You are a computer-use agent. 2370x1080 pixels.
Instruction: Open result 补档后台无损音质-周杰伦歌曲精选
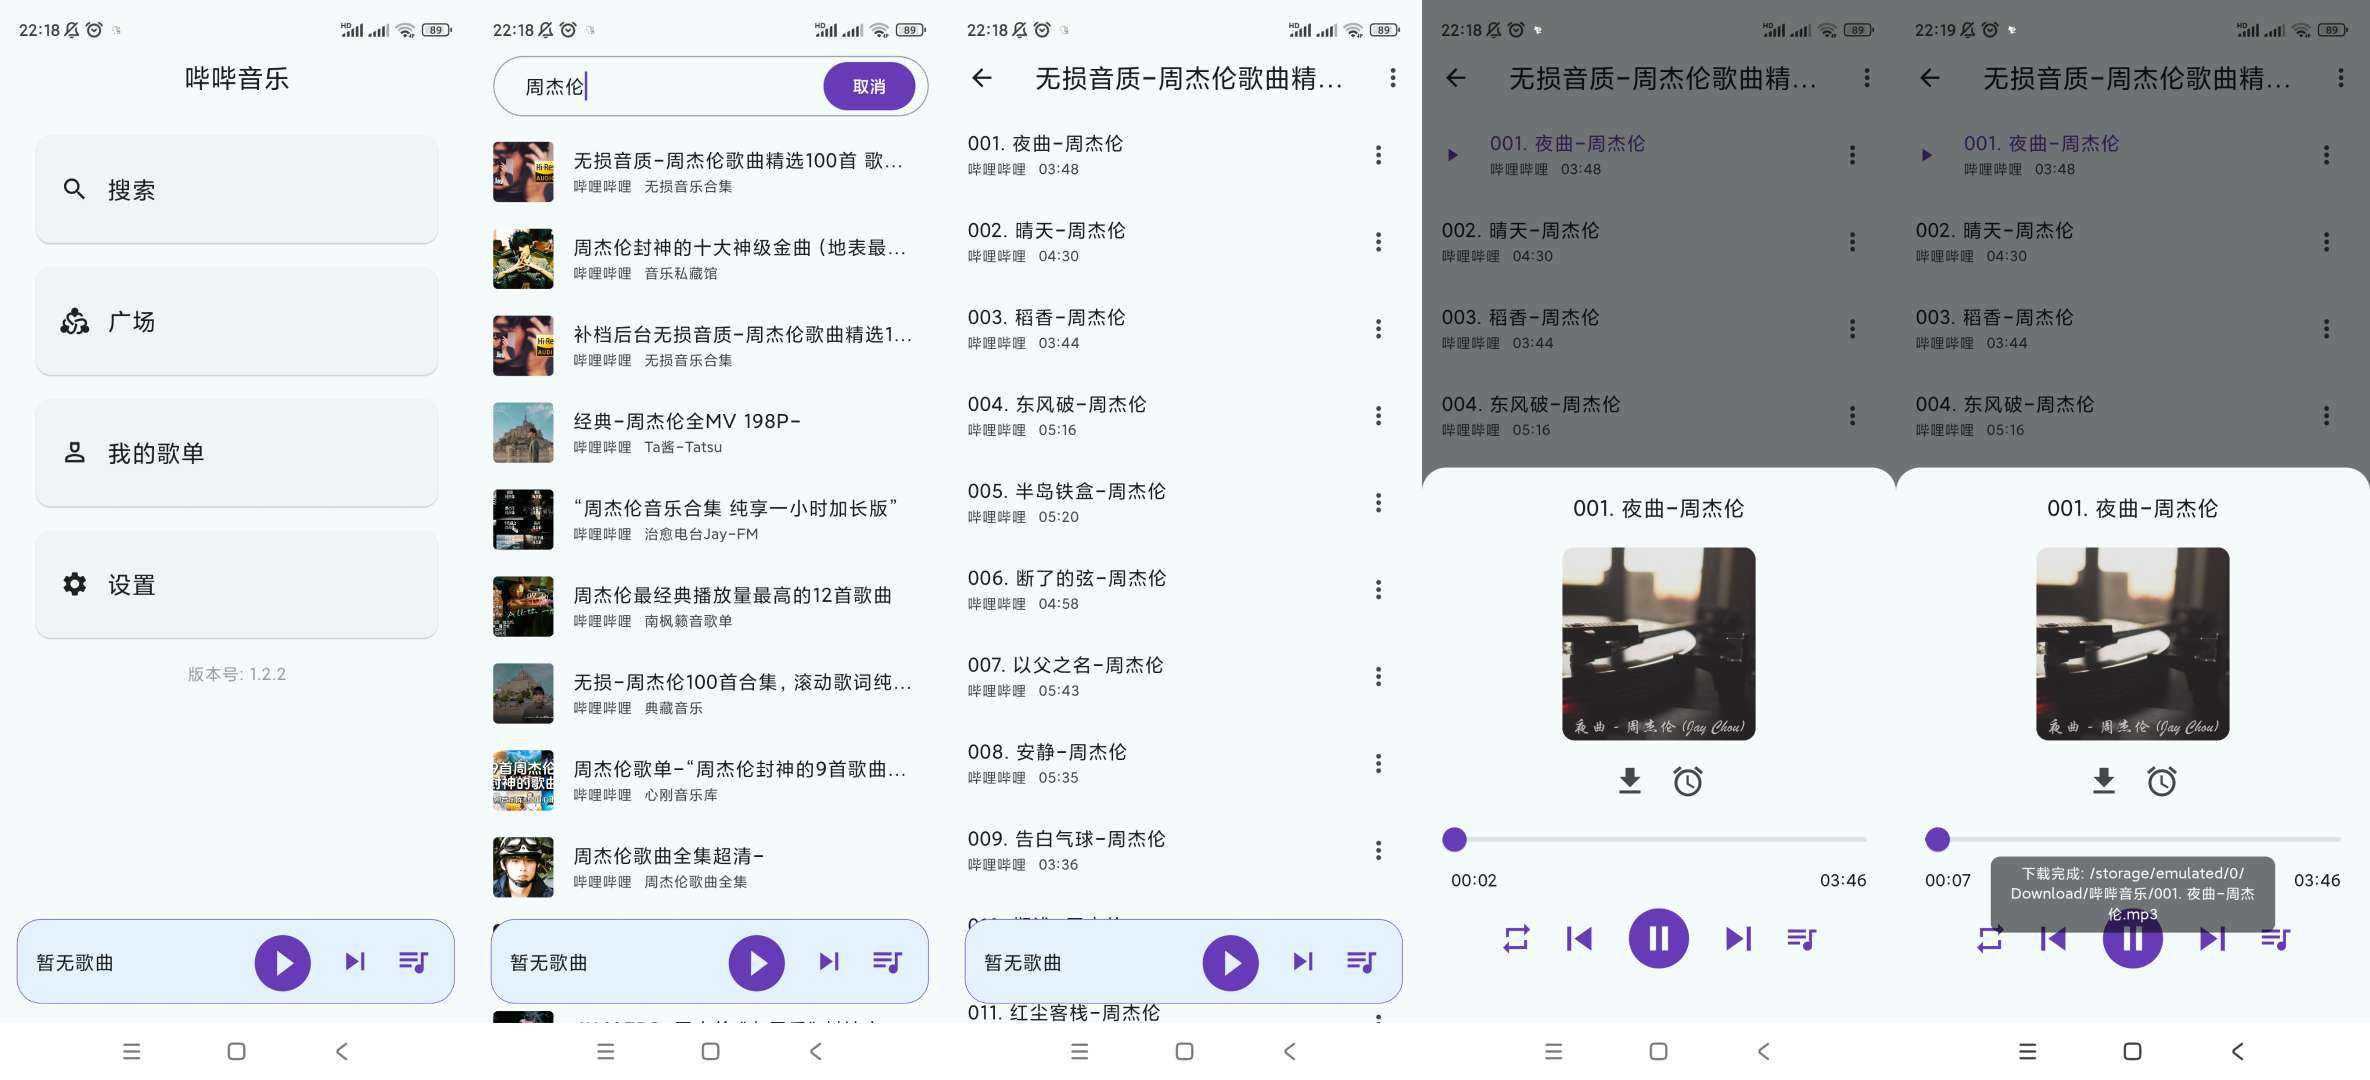tap(710, 346)
